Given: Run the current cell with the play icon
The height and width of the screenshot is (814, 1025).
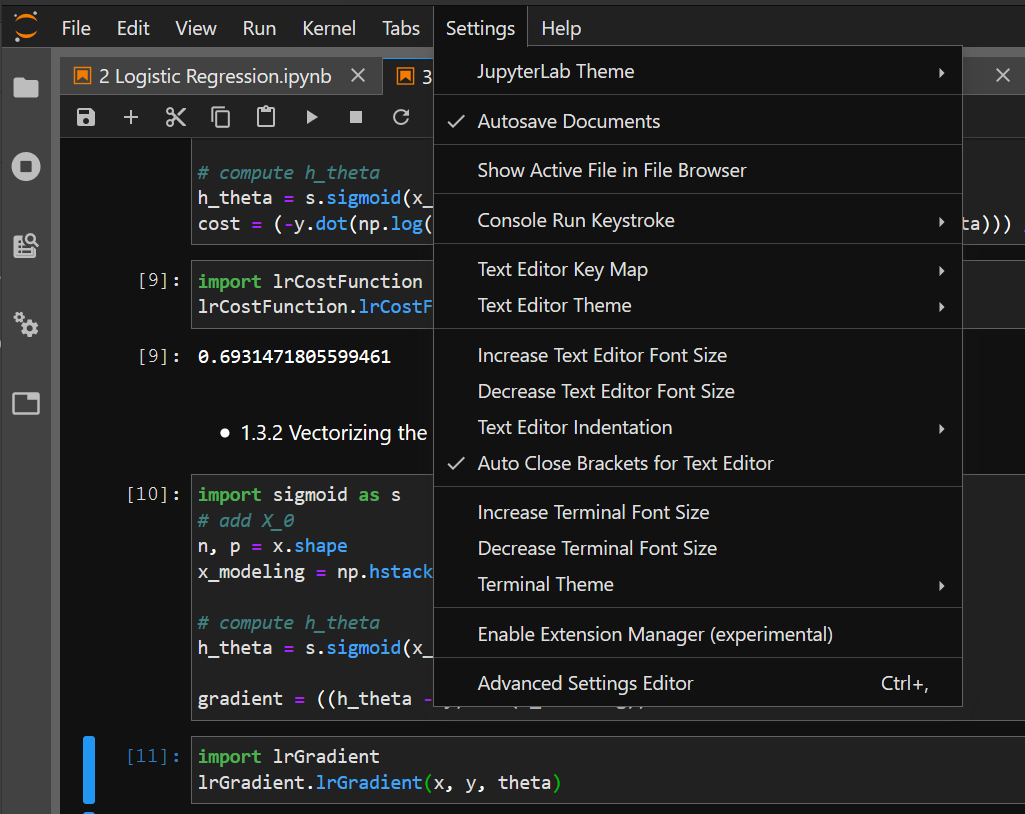Looking at the screenshot, I should [312, 117].
